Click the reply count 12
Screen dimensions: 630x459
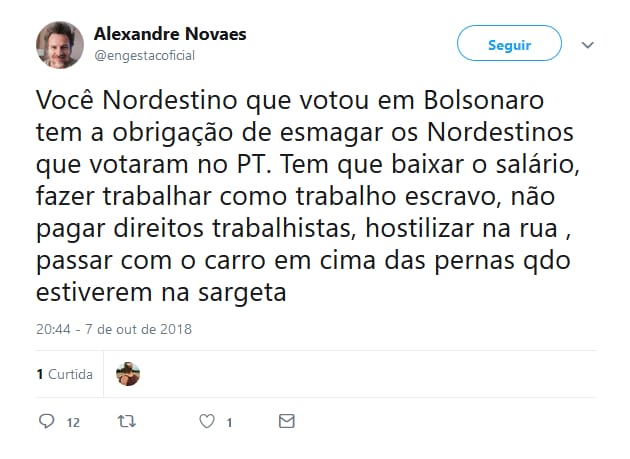(73, 423)
